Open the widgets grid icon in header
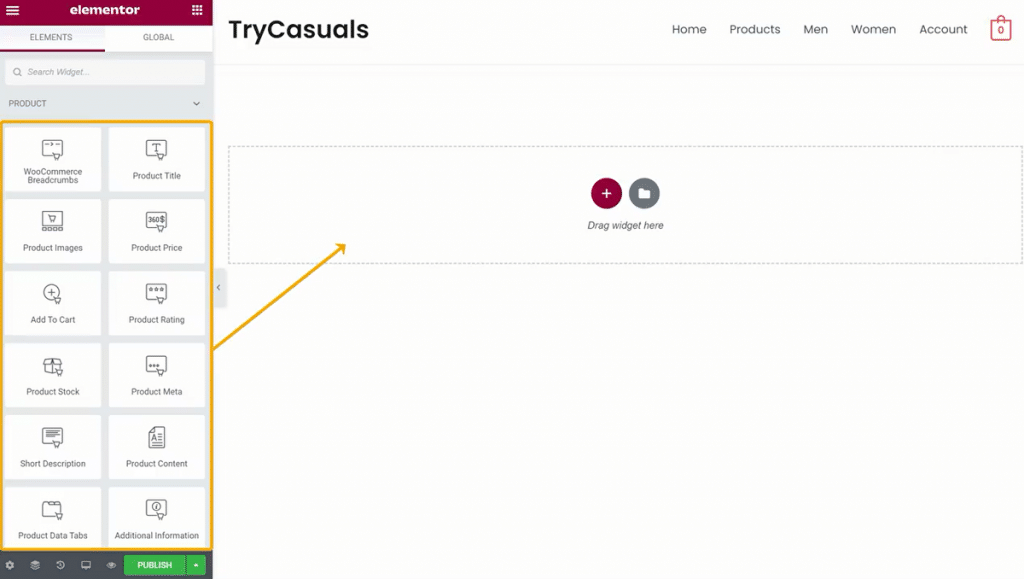The height and width of the screenshot is (579, 1024). click(x=197, y=10)
